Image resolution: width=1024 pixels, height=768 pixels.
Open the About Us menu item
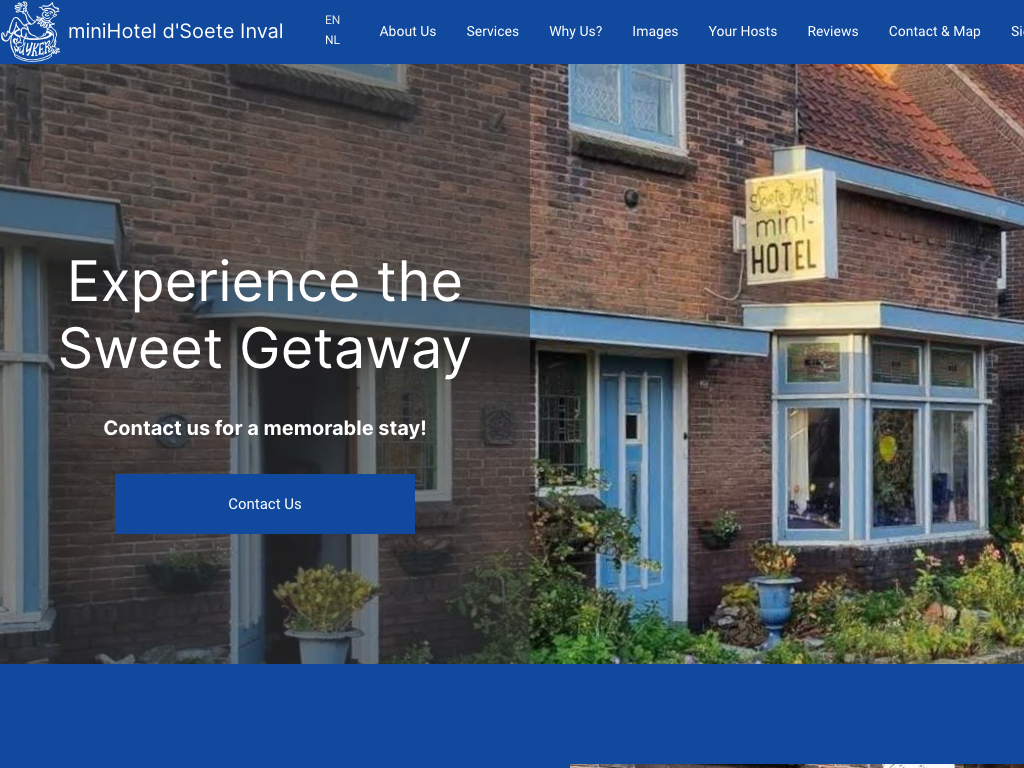(408, 31)
